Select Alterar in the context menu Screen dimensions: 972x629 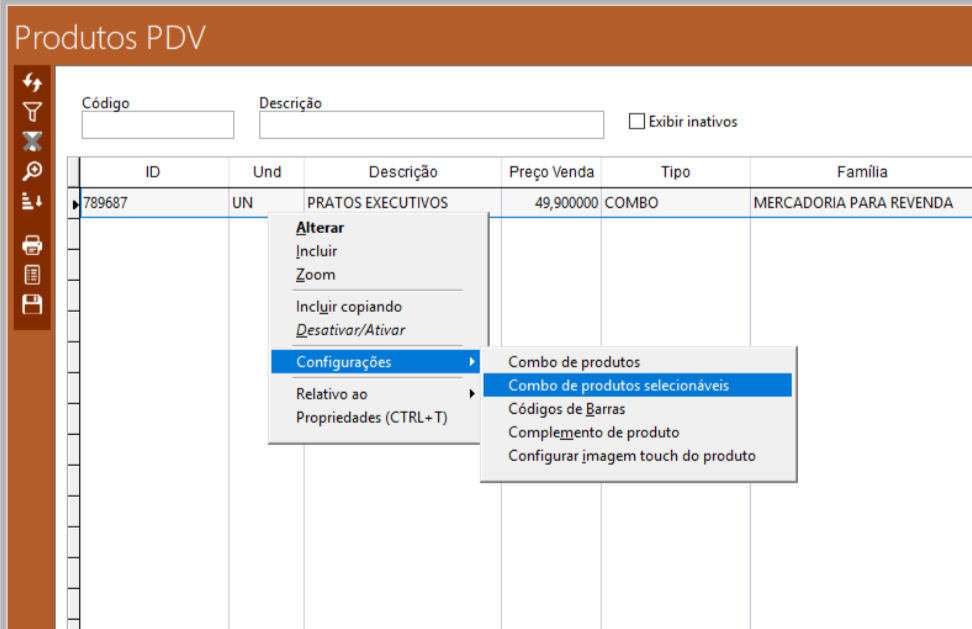click(320, 228)
